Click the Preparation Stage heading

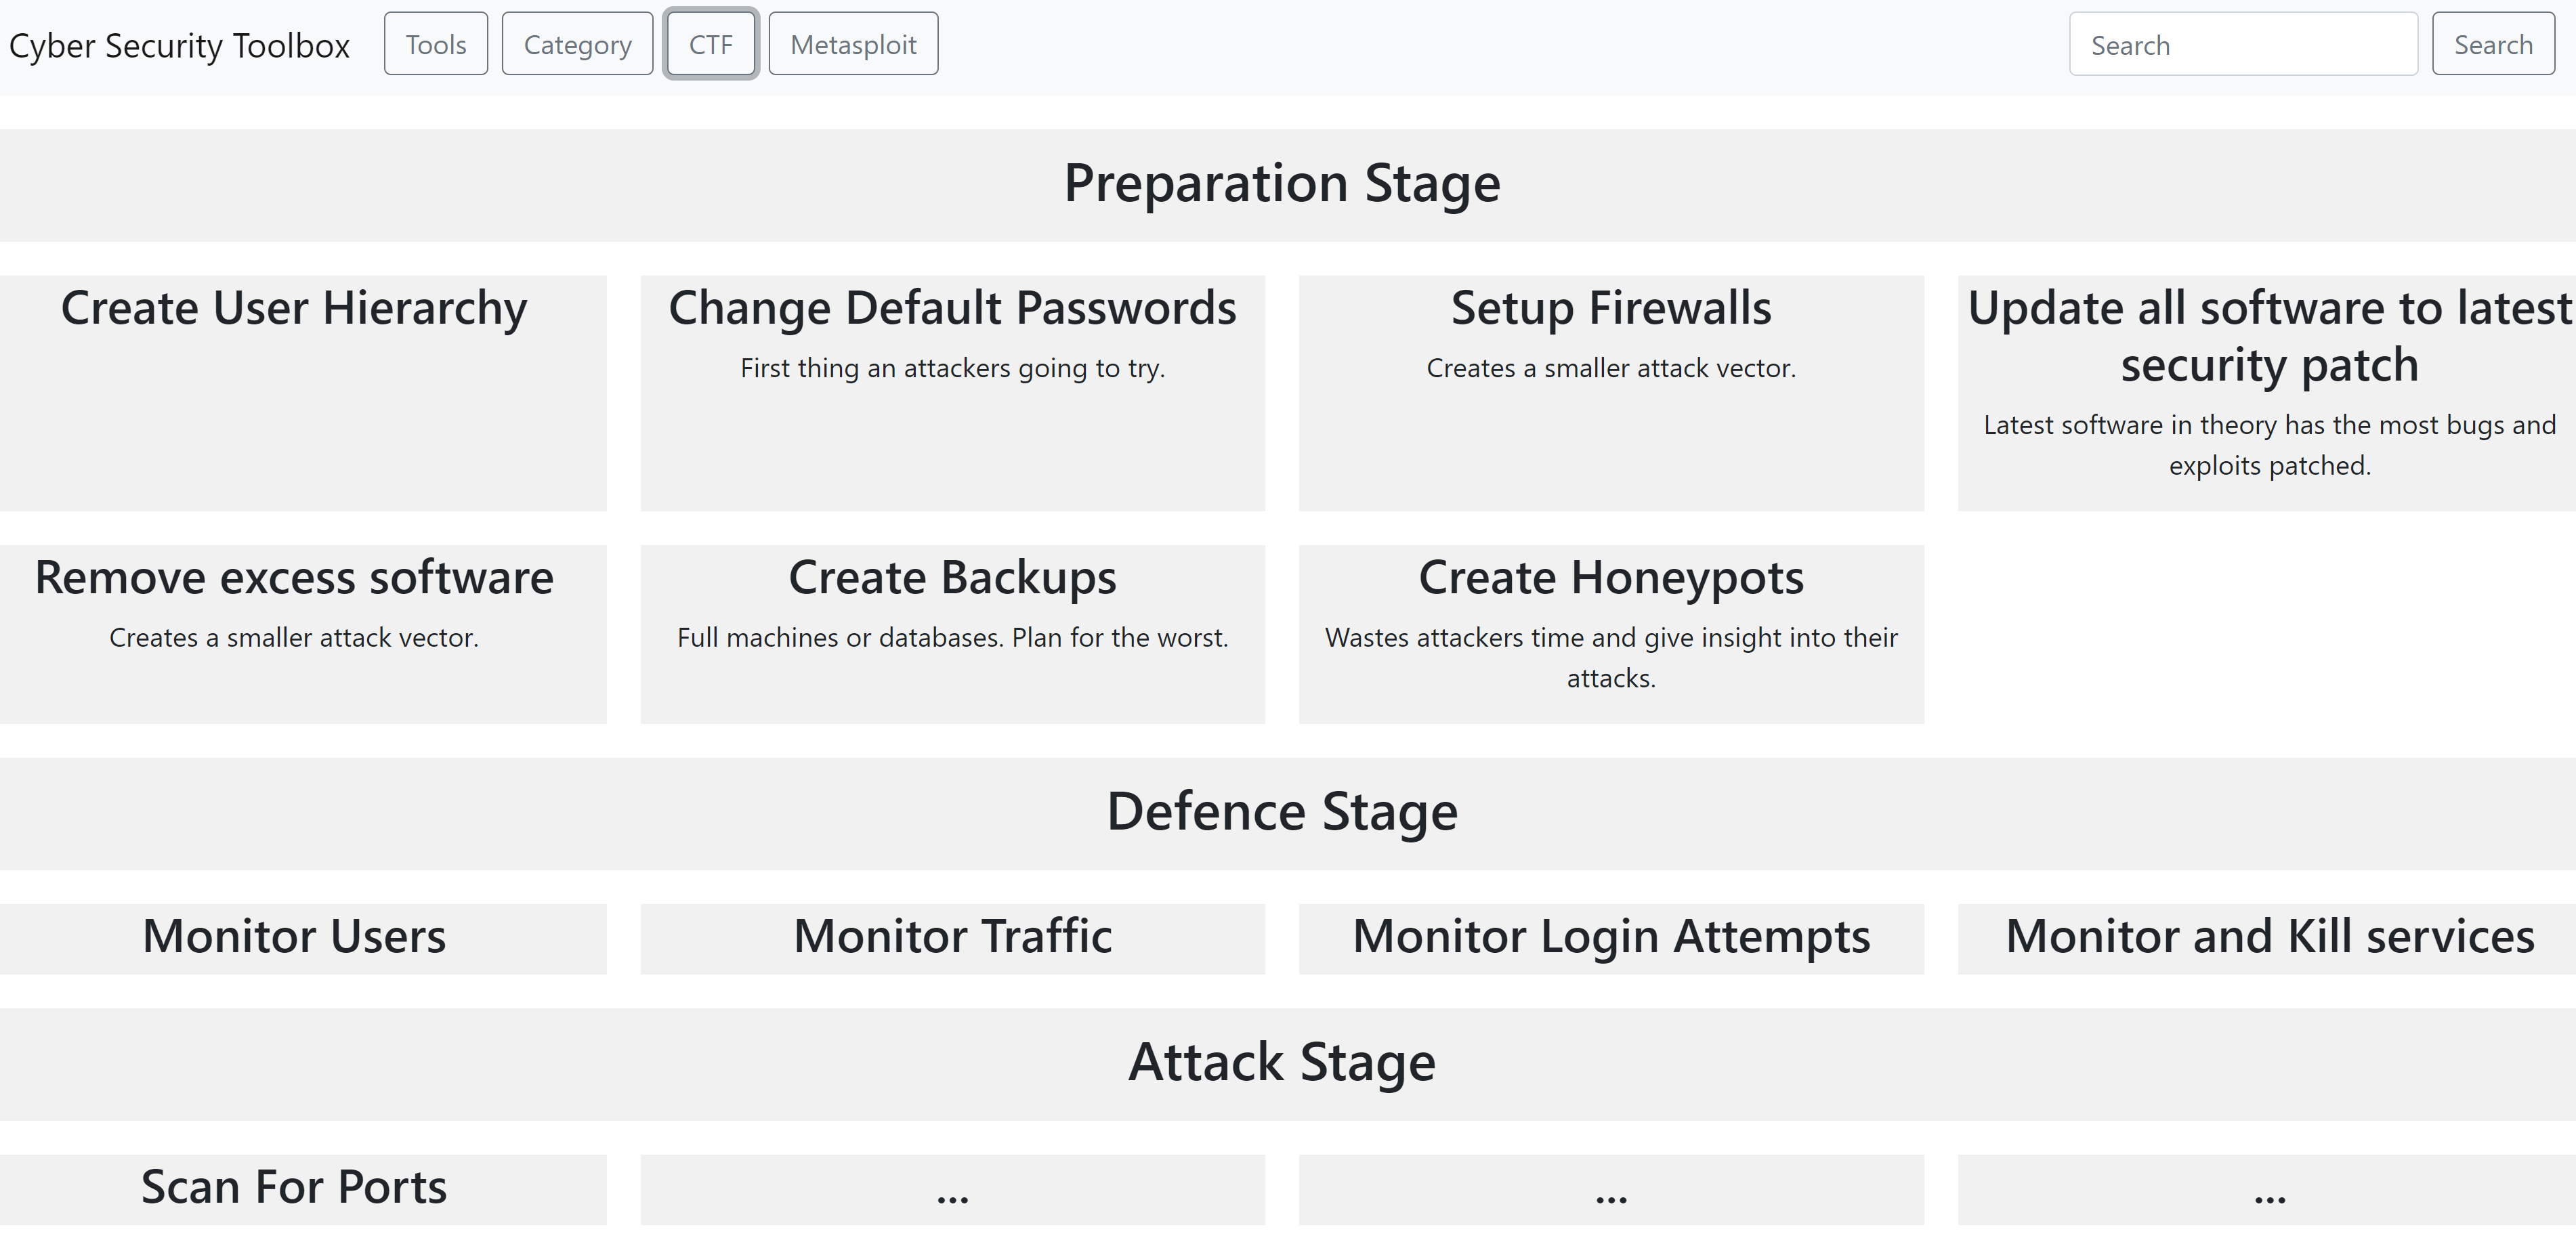click(x=1282, y=184)
